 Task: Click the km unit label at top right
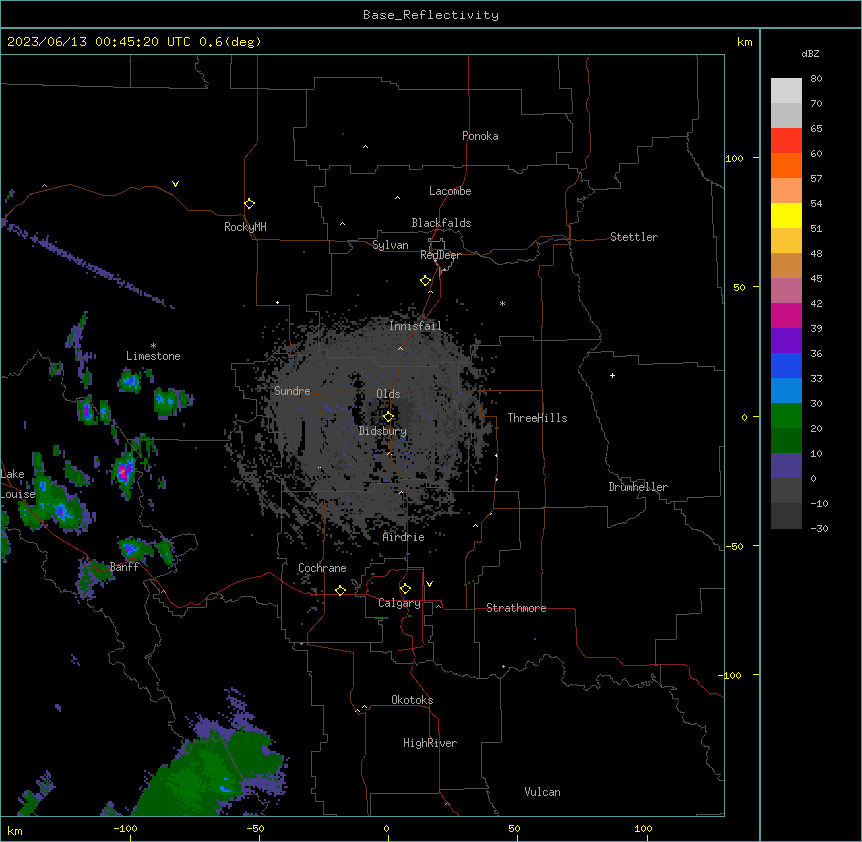point(744,42)
